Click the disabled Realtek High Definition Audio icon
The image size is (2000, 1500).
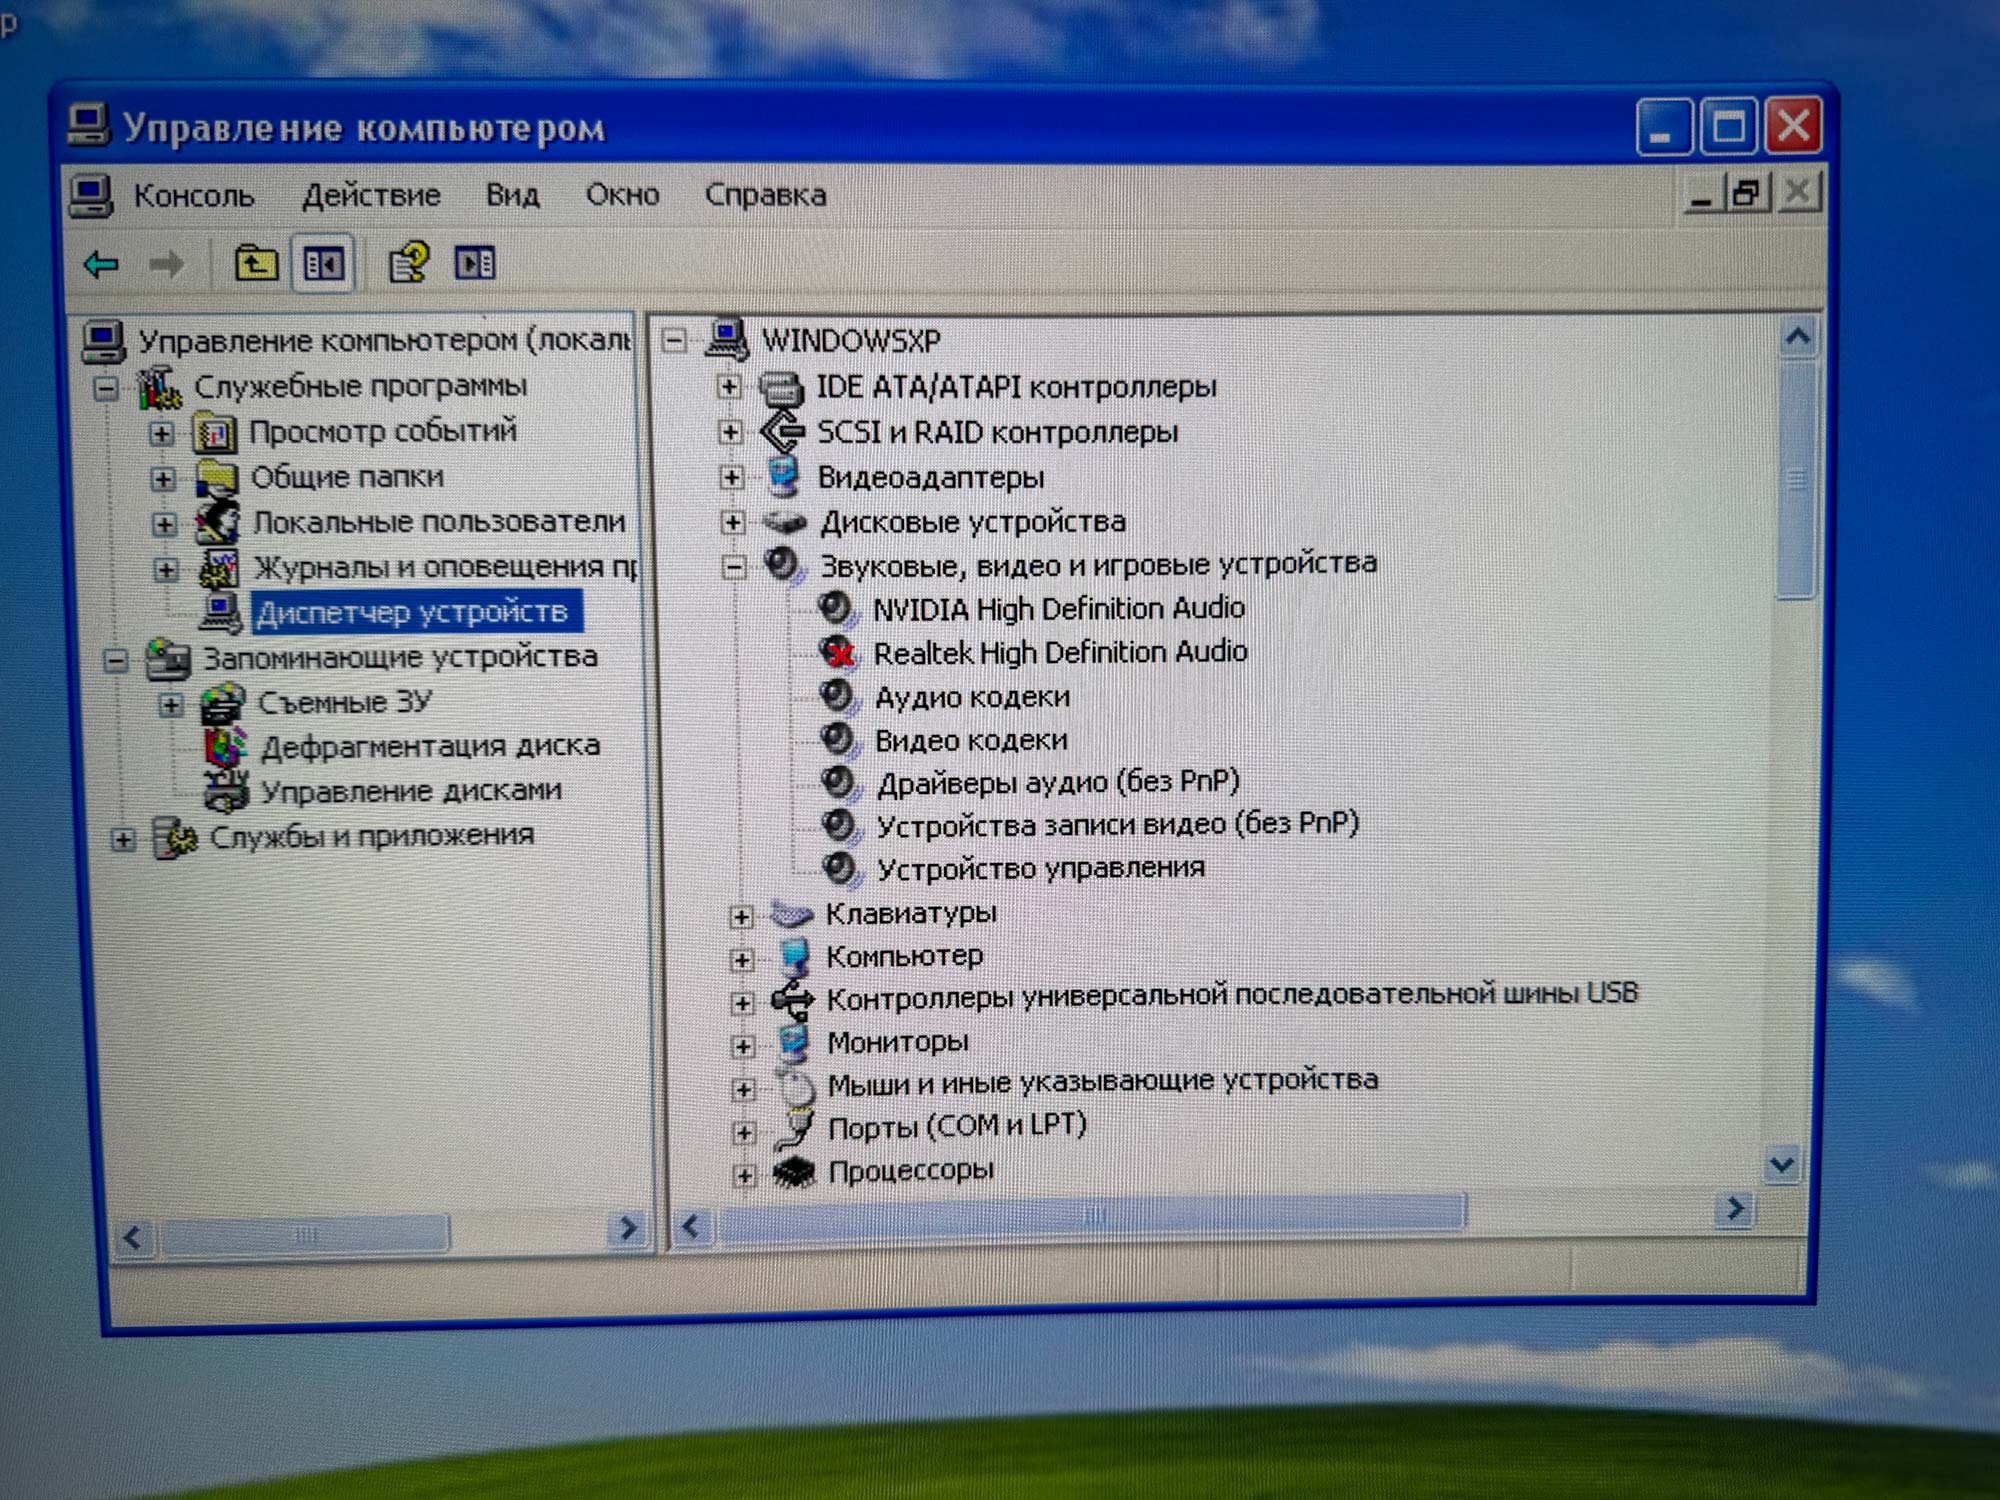[837, 652]
